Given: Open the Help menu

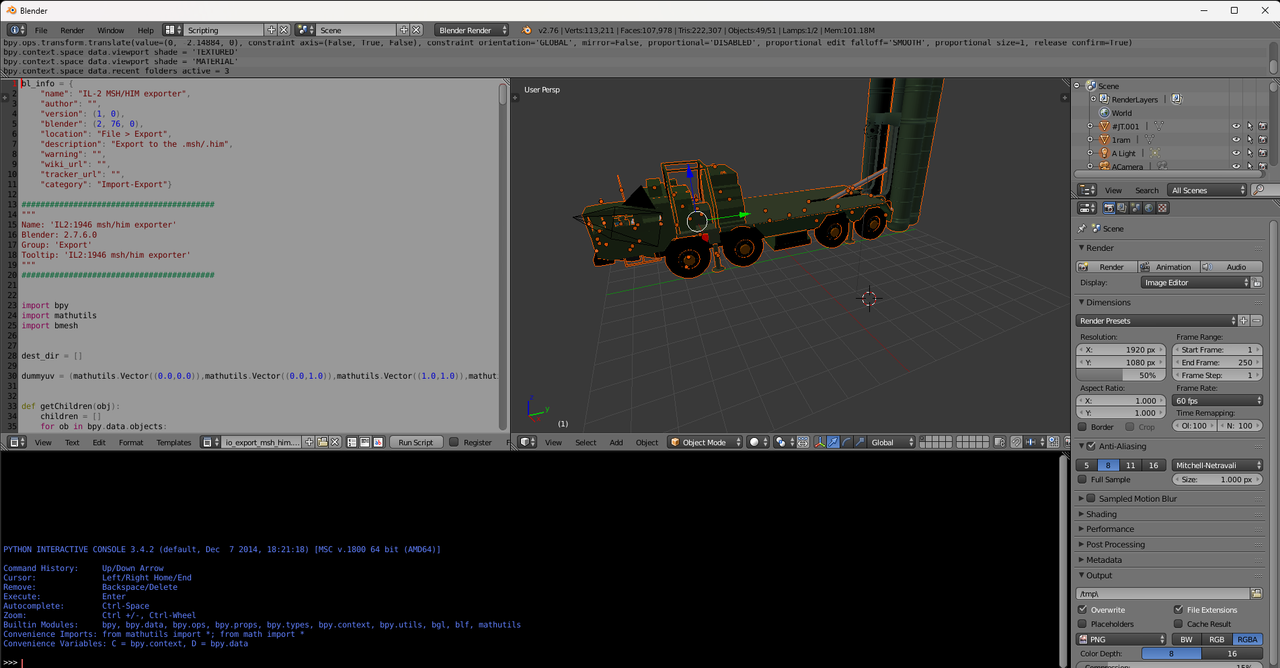Looking at the screenshot, I should (x=146, y=30).
